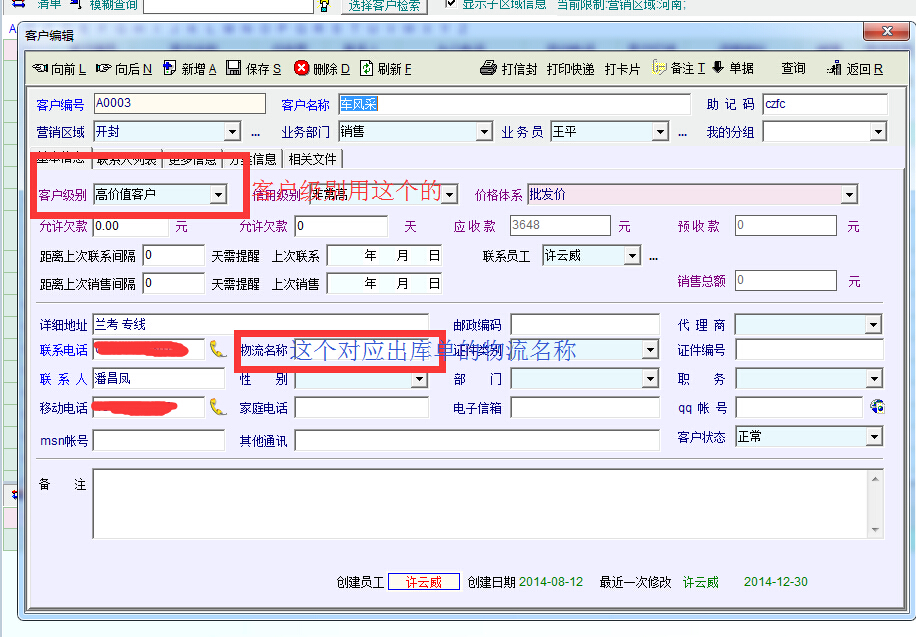
Task: Refresh the form with 刷新
Action: 367,69
